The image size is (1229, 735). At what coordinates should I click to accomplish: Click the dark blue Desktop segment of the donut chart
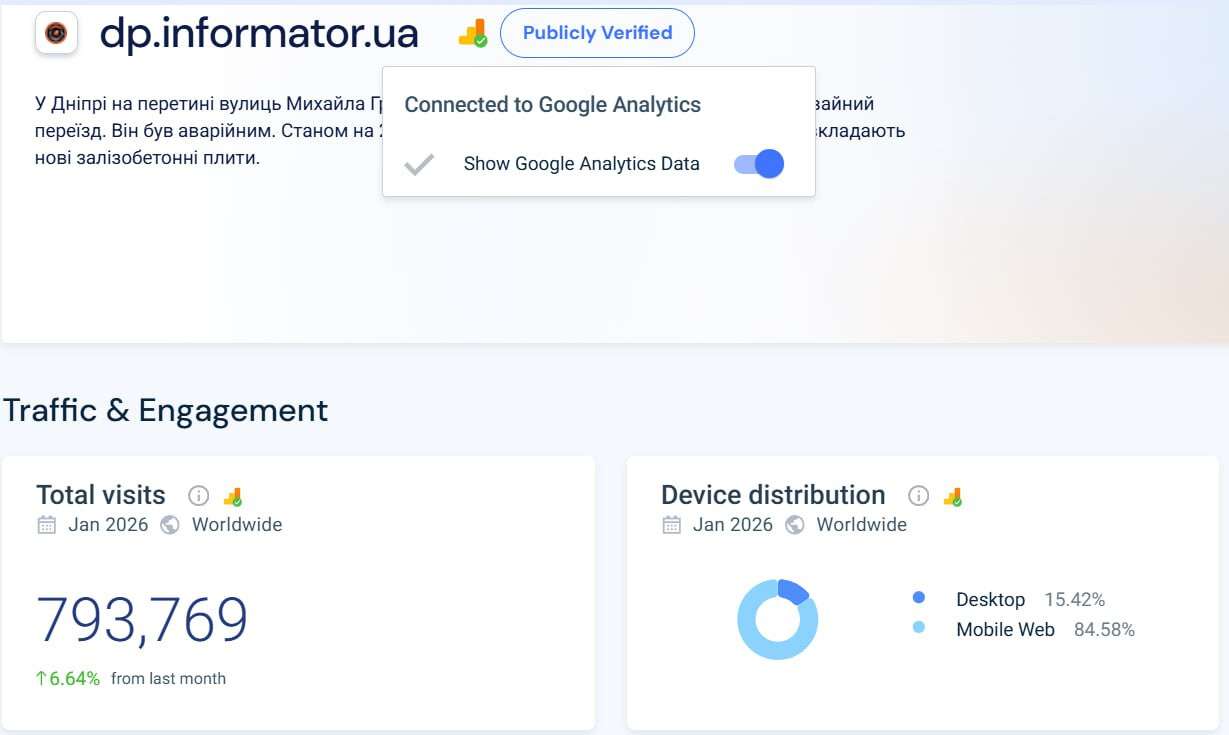(794, 590)
